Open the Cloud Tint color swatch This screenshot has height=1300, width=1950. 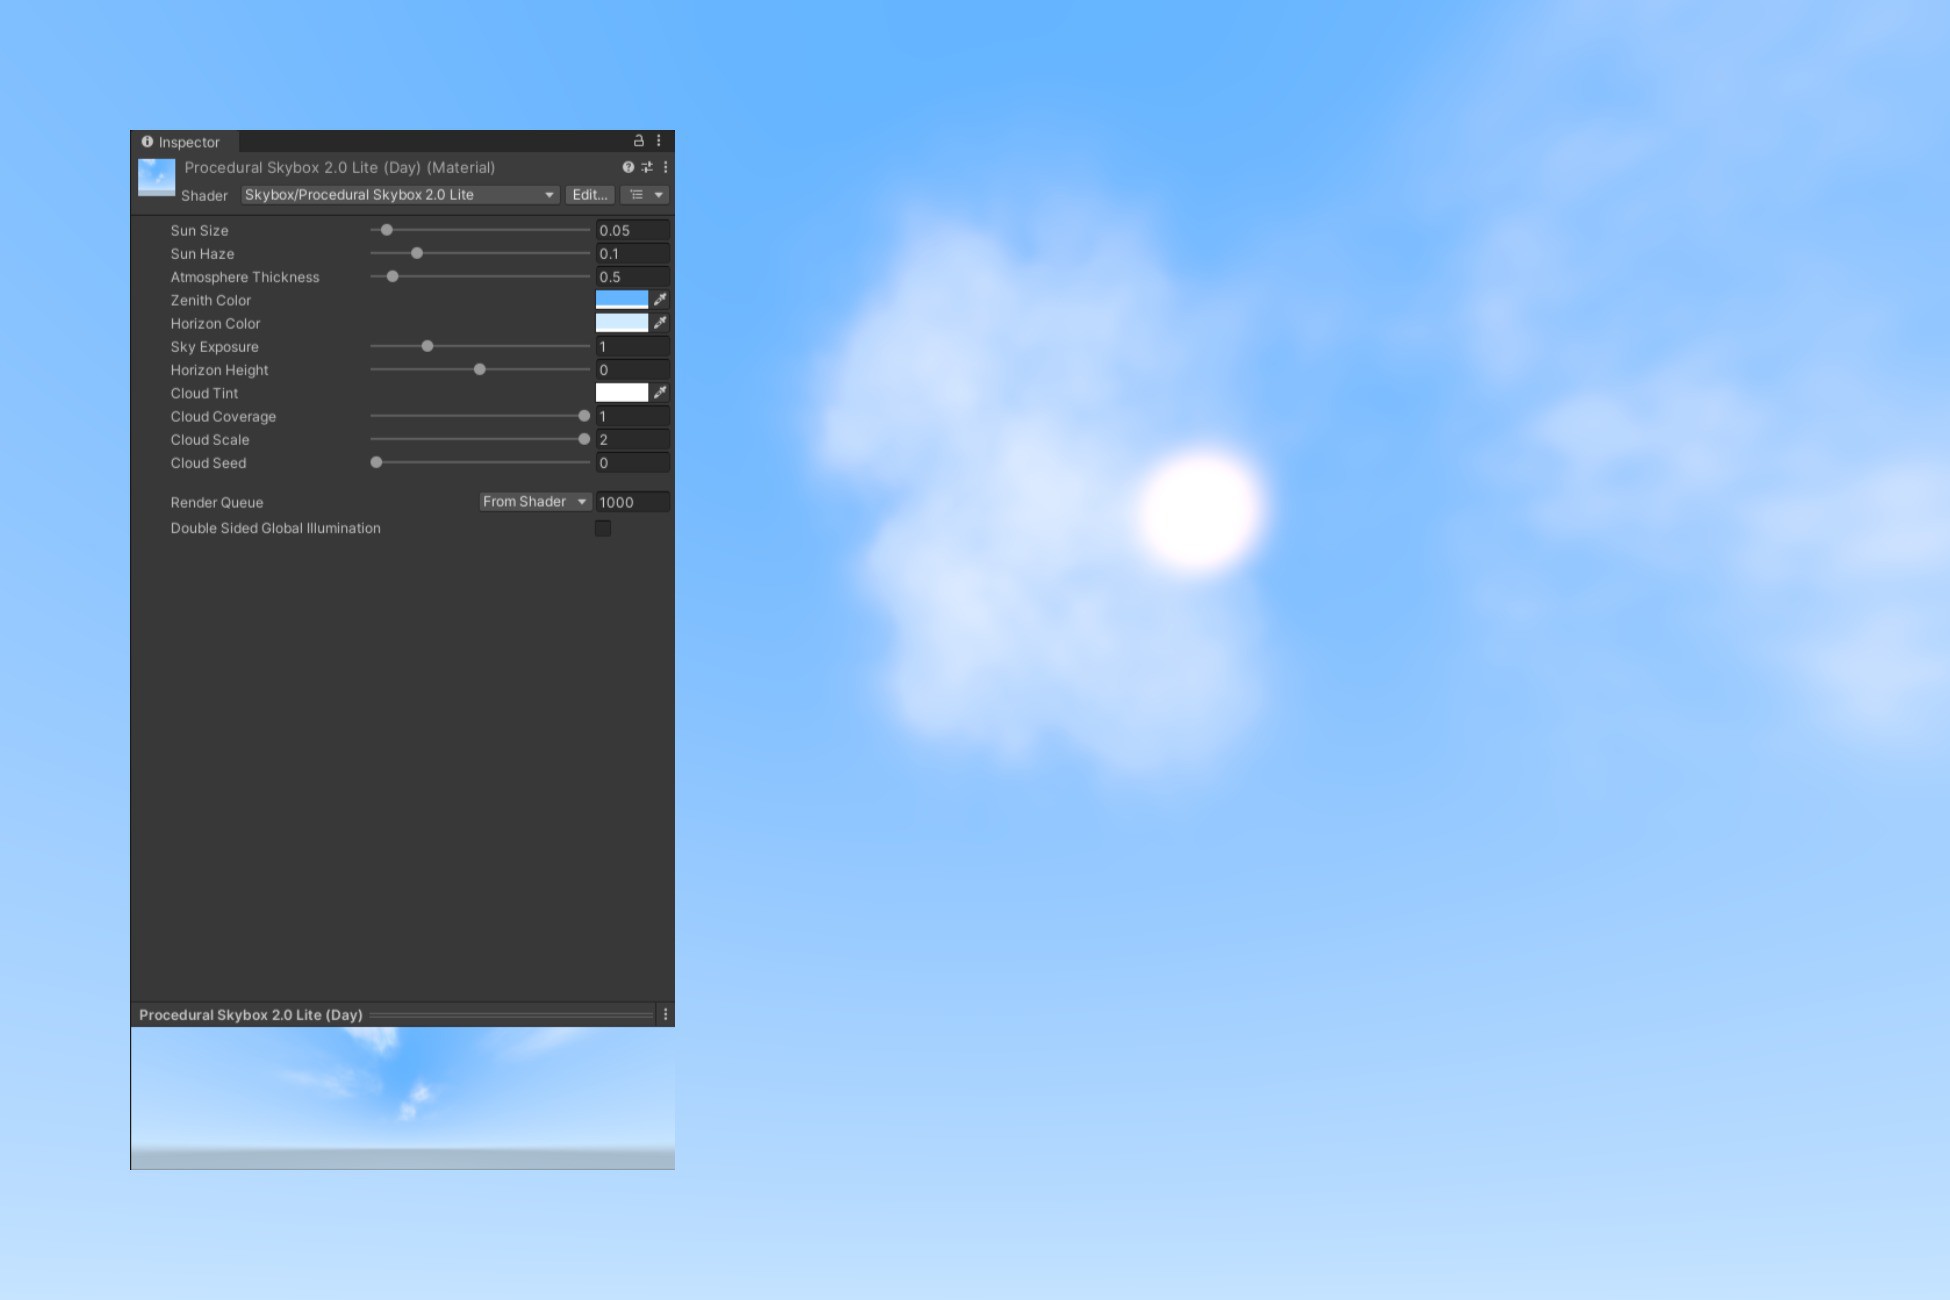click(x=622, y=392)
